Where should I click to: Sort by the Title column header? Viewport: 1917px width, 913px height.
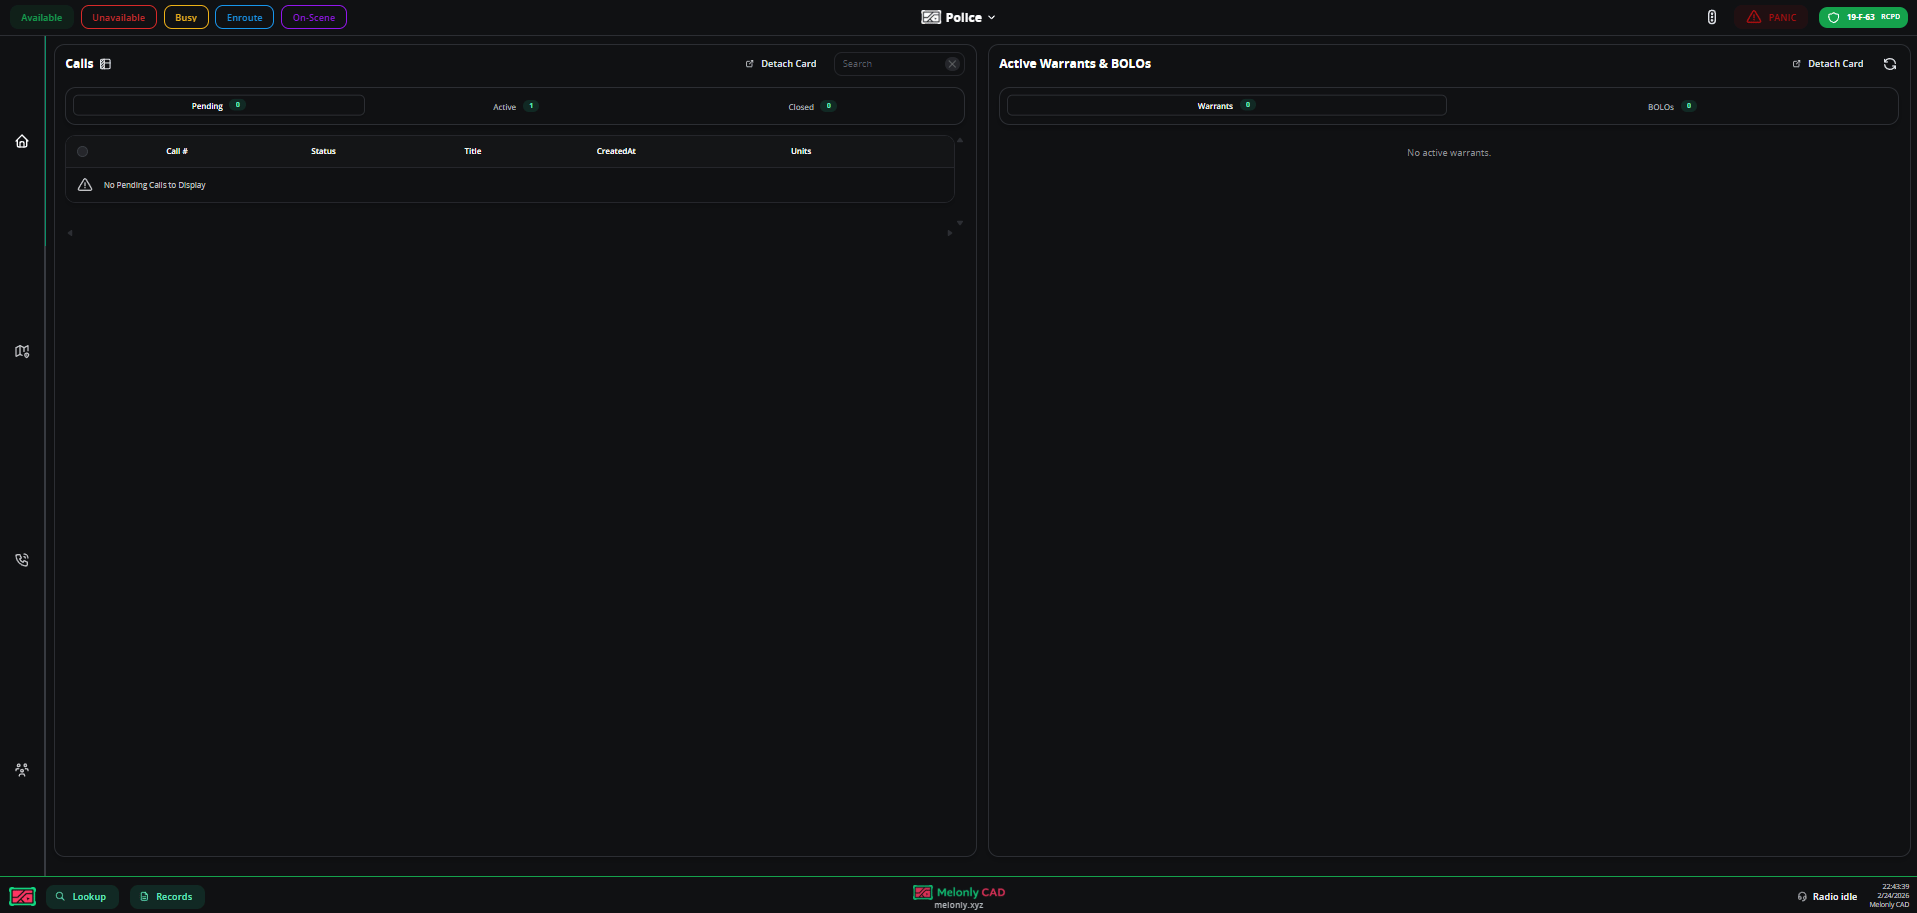point(473,151)
